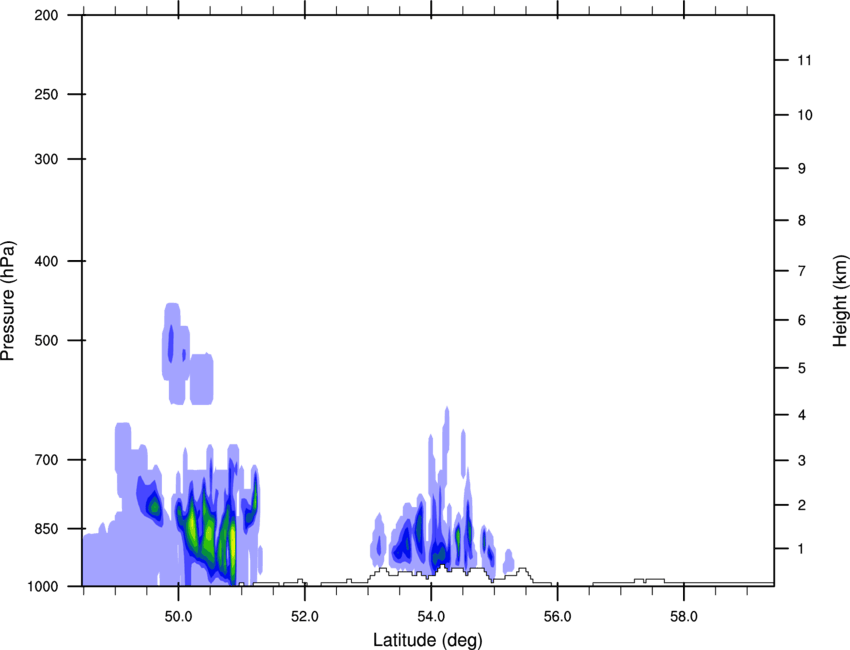
Task: Select the 1000 pressure tick label
Action: [43, 586]
